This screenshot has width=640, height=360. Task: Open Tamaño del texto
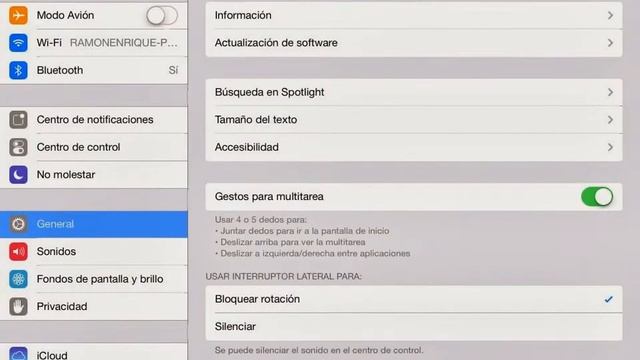coord(414,120)
